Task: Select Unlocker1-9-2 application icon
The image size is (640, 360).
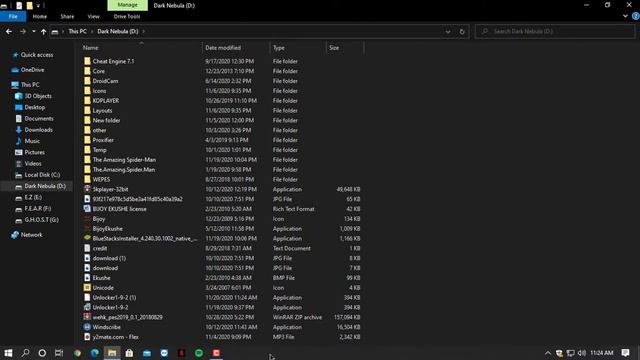Action: click(87, 307)
